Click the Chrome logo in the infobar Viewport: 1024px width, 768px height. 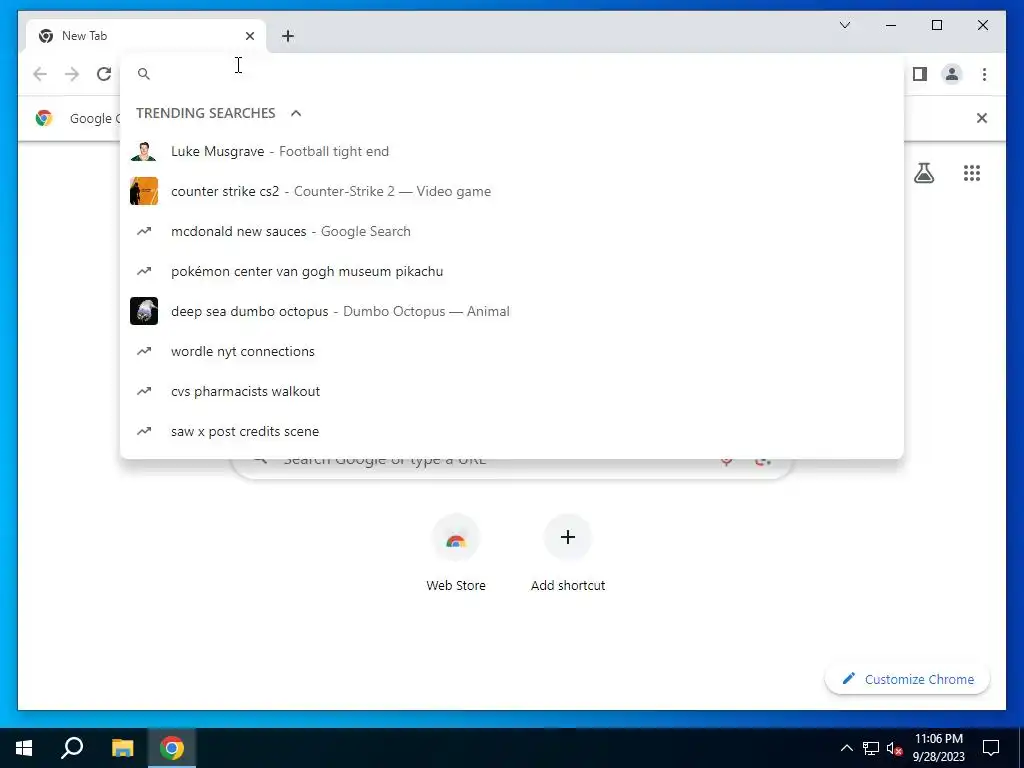[44, 118]
